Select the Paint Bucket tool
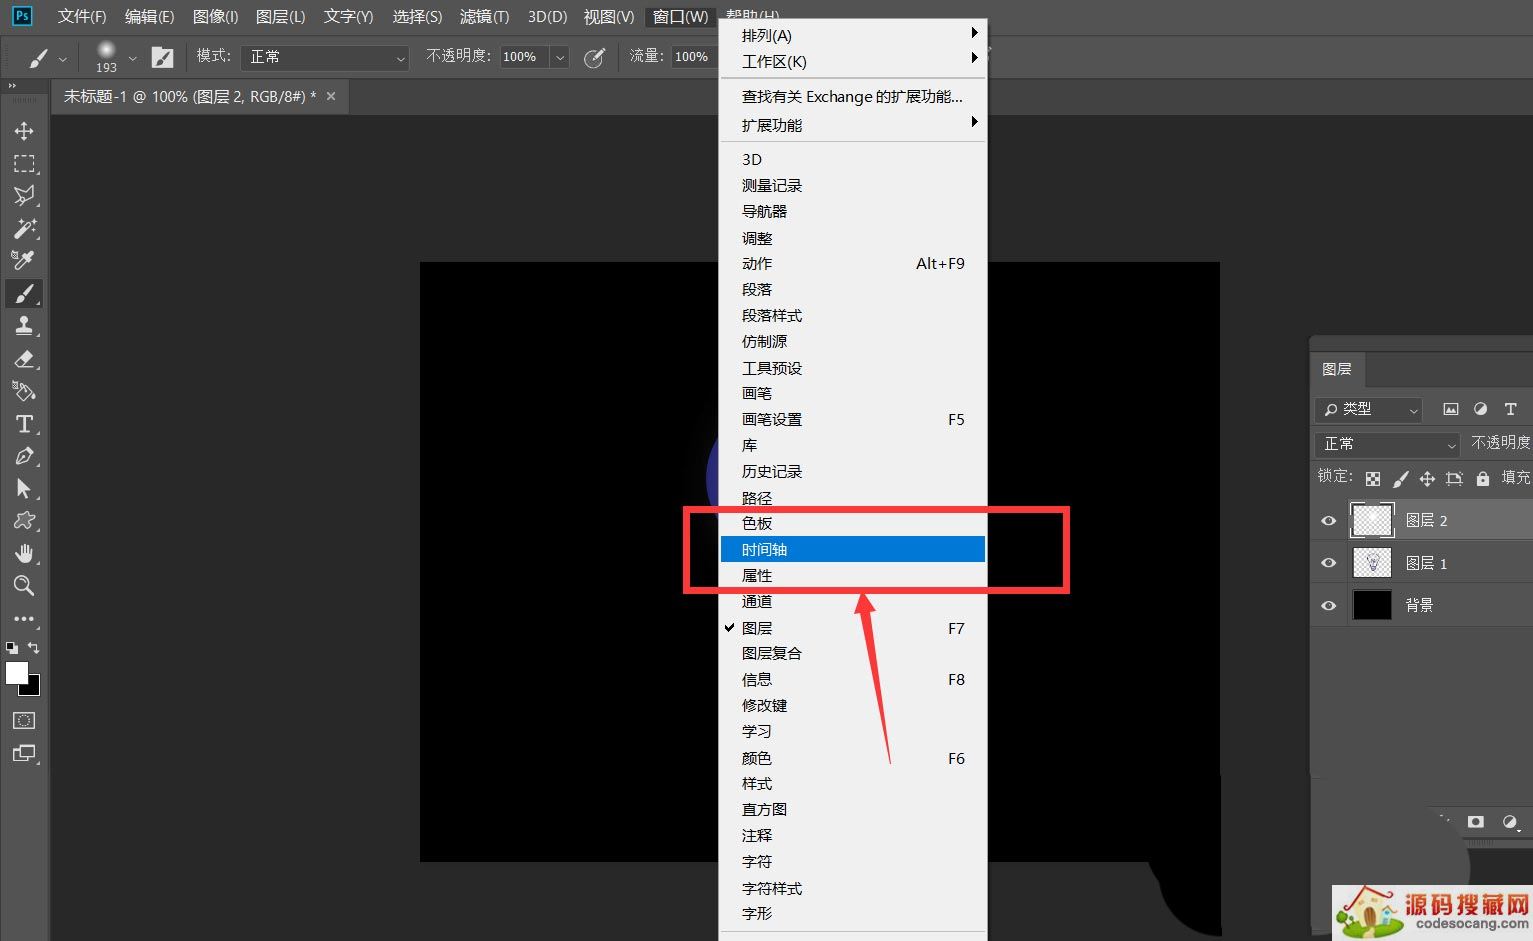This screenshot has width=1533, height=941. (x=24, y=391)
